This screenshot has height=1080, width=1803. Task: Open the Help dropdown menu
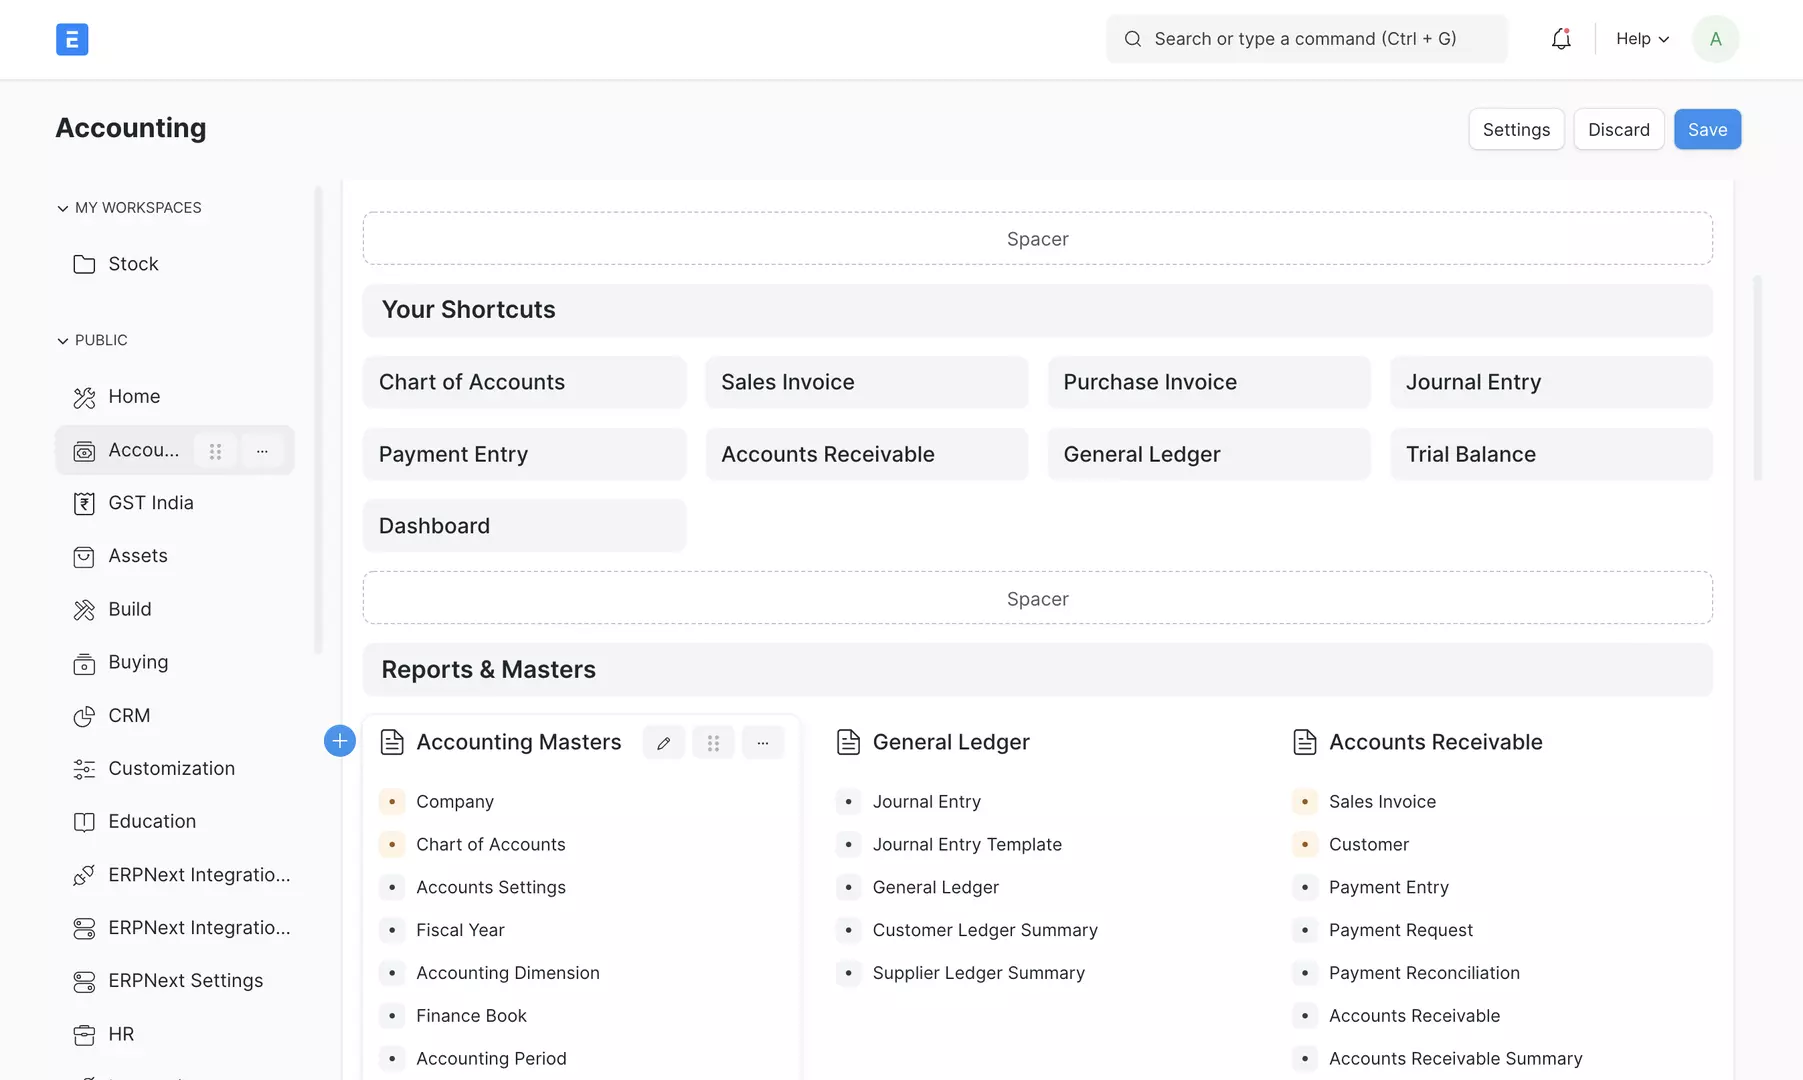point(1642,39)
